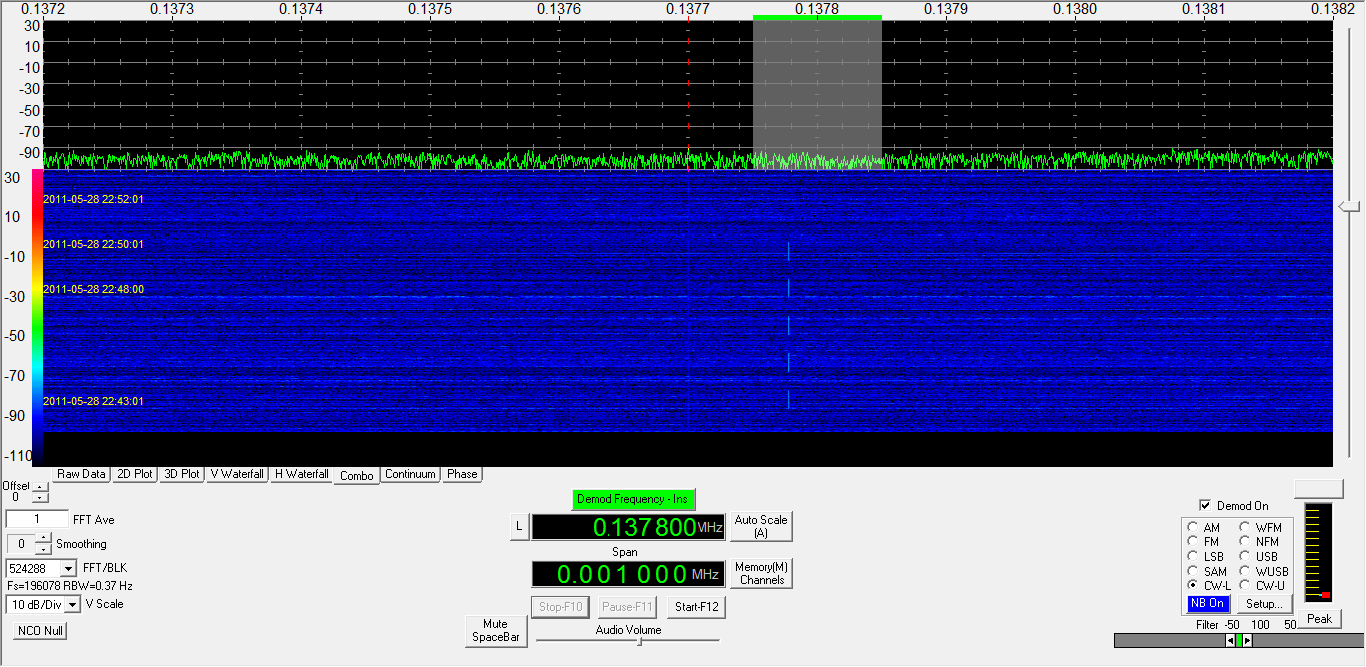Click the 0.001000 MHz span display

click(x=628, y=574)
